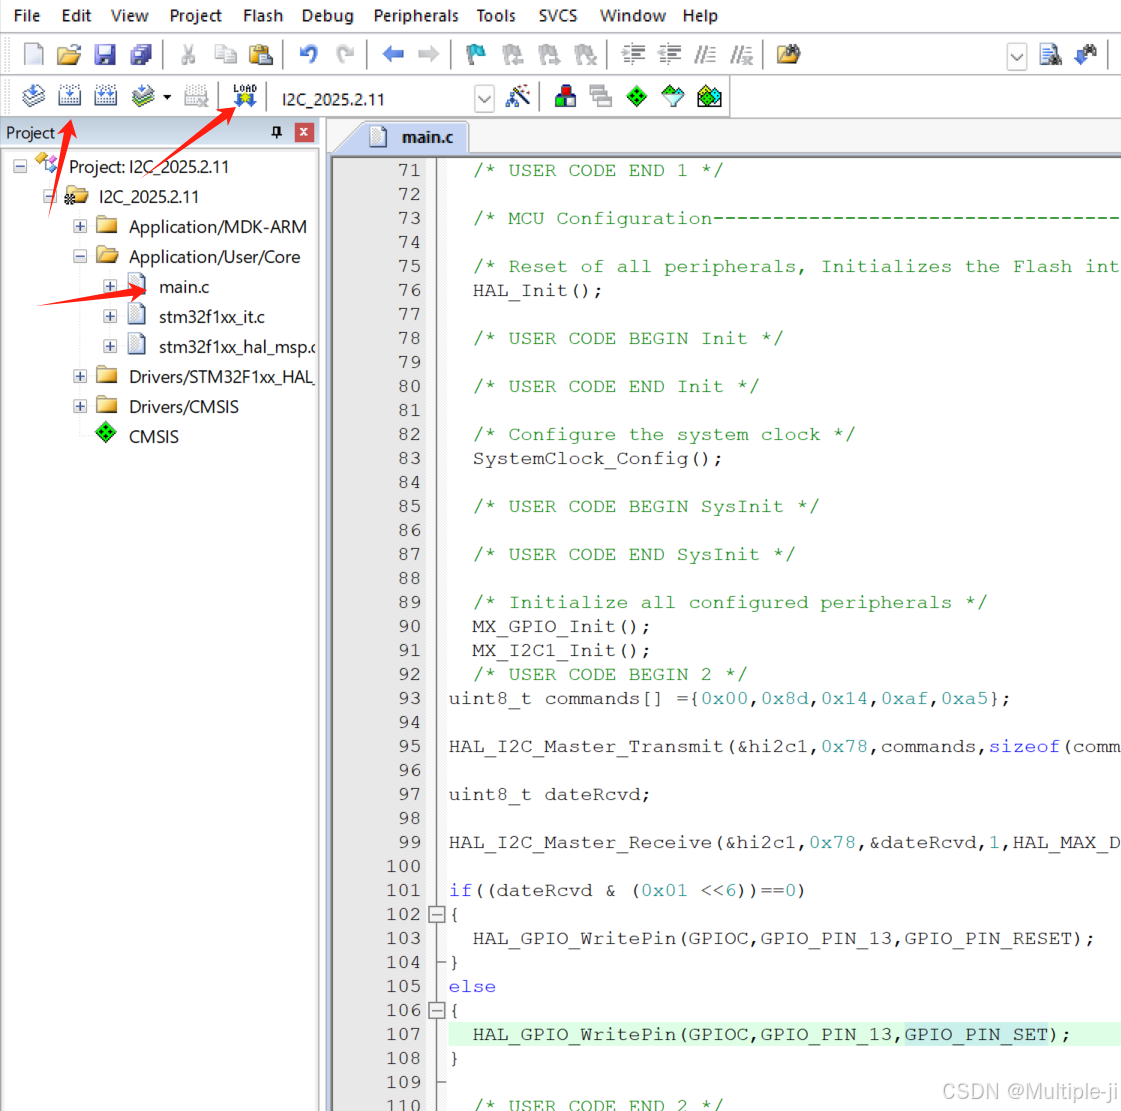Image resolution: width=1121 pixels, height=1111 pixels.
Task: Open the SVCS menu
Action: tap(558, 16)
